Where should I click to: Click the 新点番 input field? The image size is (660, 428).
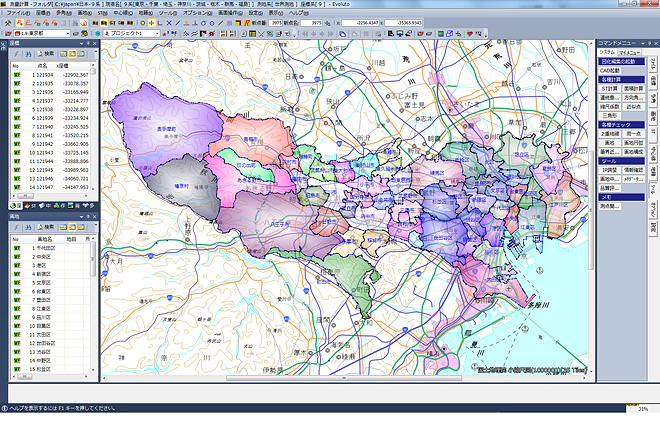(275, 23)
